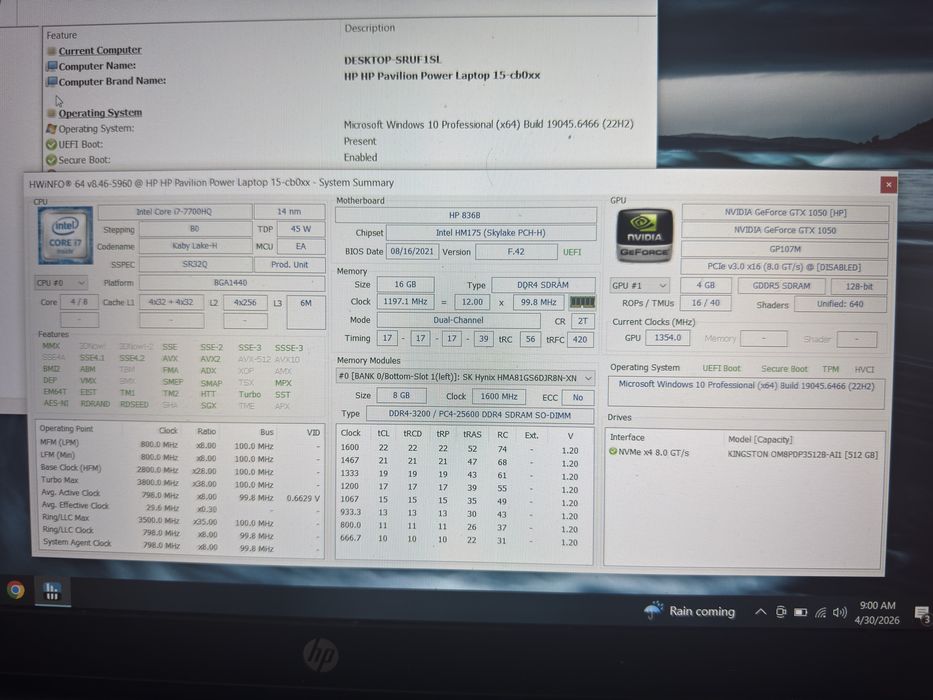Image resolution: width=933 pixels, height=700 pixels.
Task: Click the green UEFI label
Action: click(572, 252)
